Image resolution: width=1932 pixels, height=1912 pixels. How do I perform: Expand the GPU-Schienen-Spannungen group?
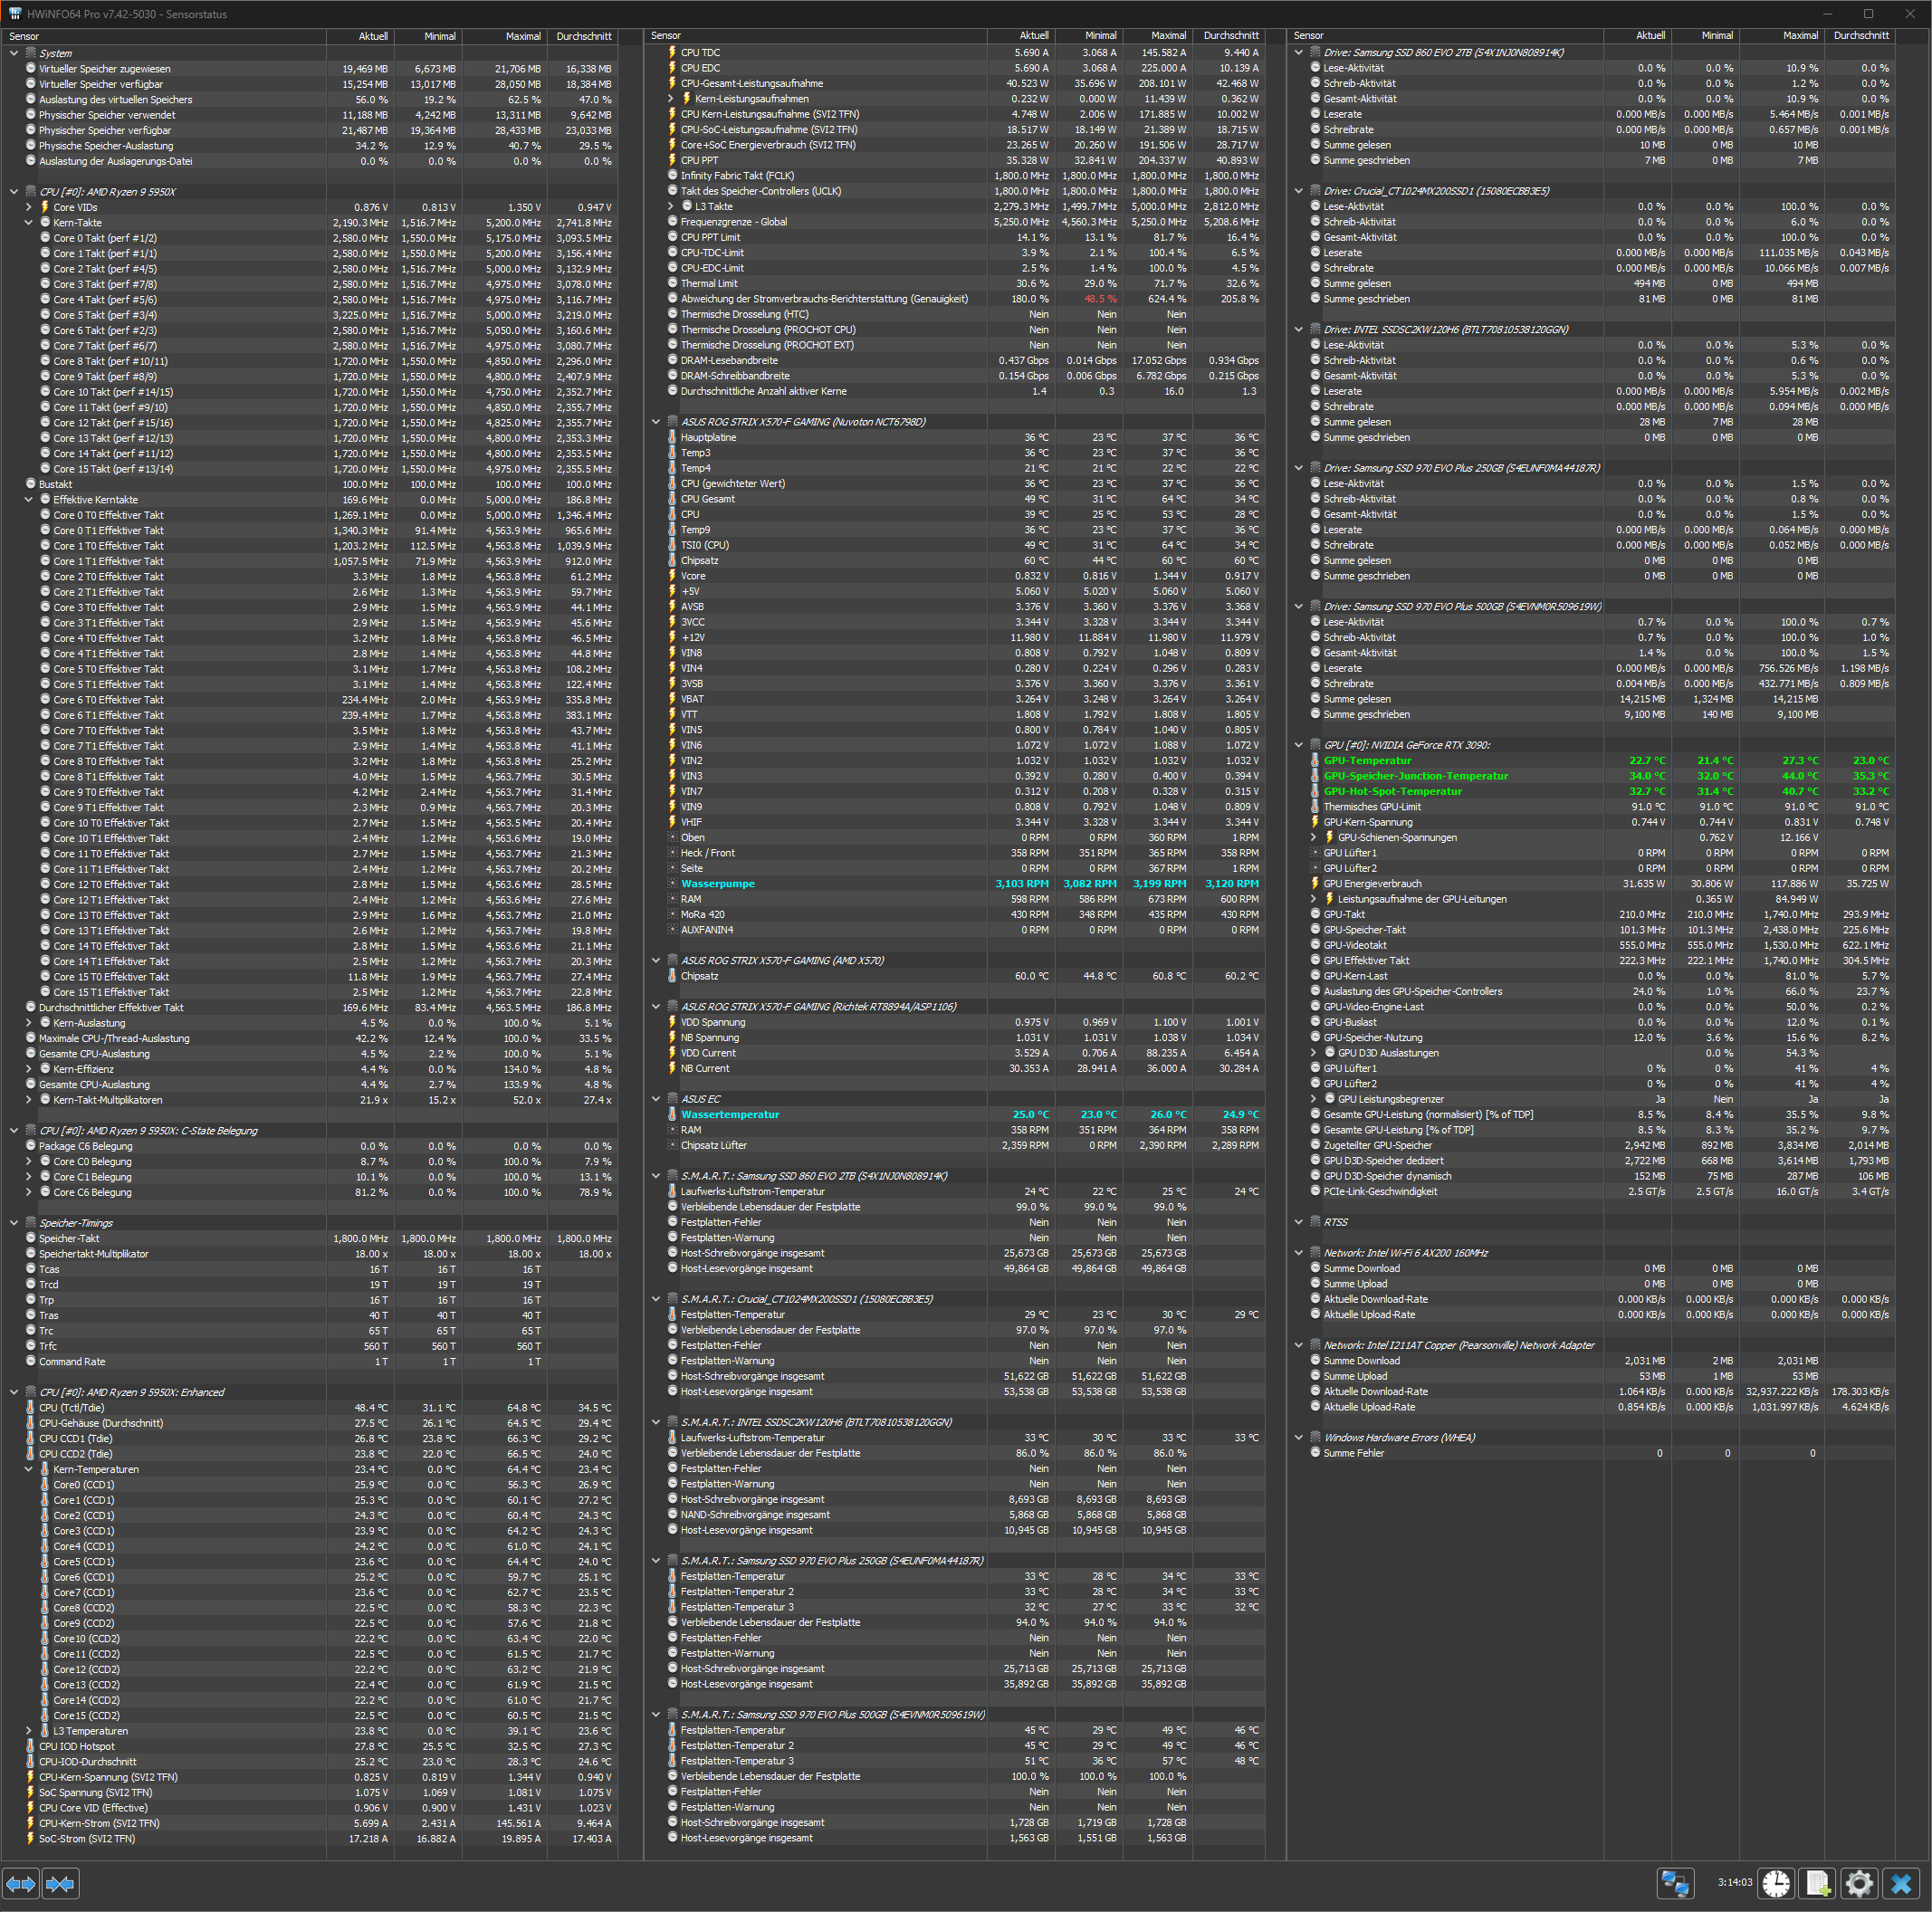1314,838
